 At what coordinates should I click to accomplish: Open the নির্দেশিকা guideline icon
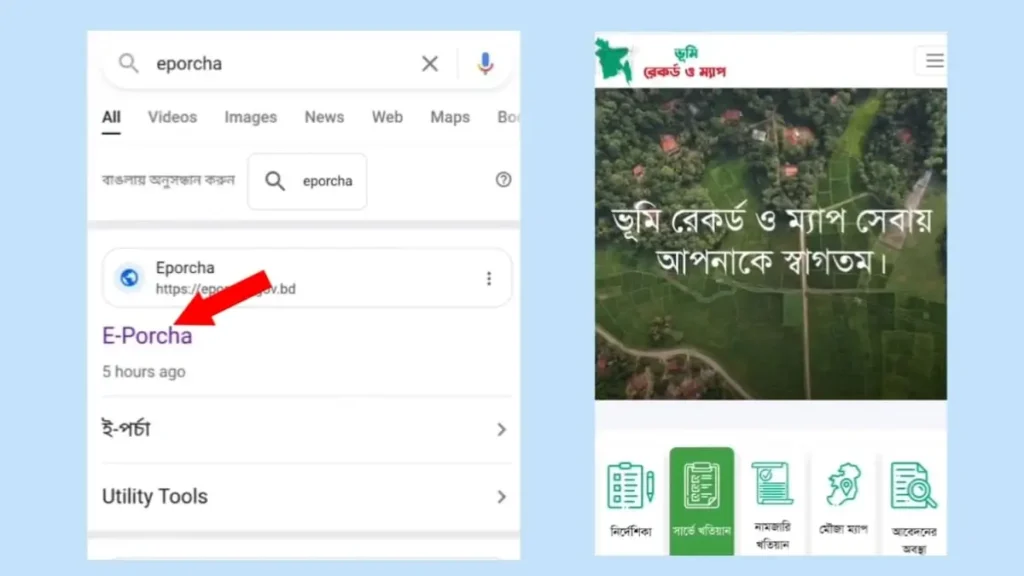click(x=631, y=497)
